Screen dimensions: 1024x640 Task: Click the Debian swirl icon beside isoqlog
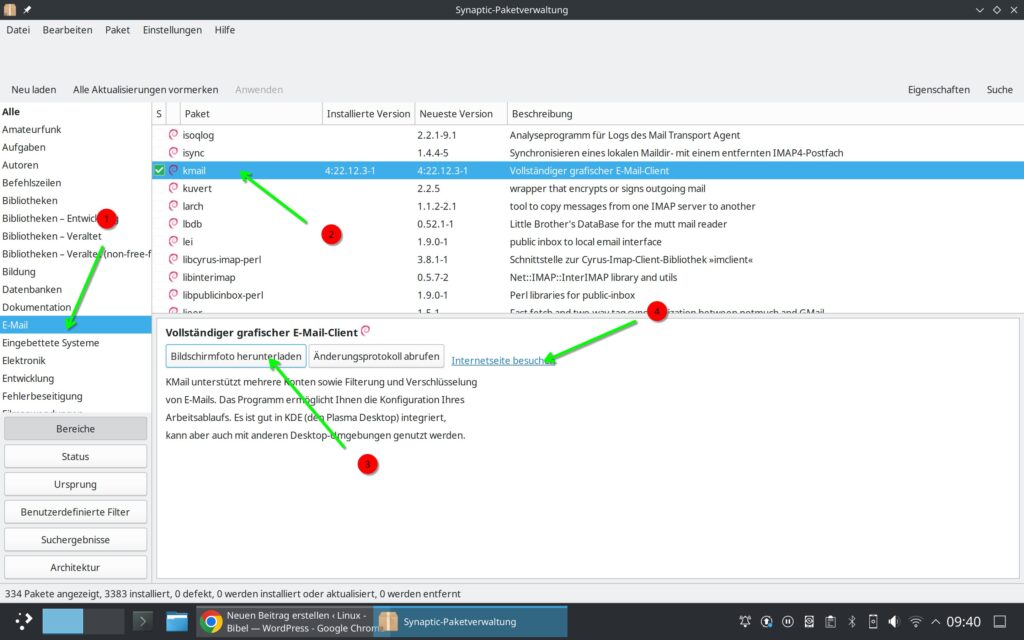[173, 135]
